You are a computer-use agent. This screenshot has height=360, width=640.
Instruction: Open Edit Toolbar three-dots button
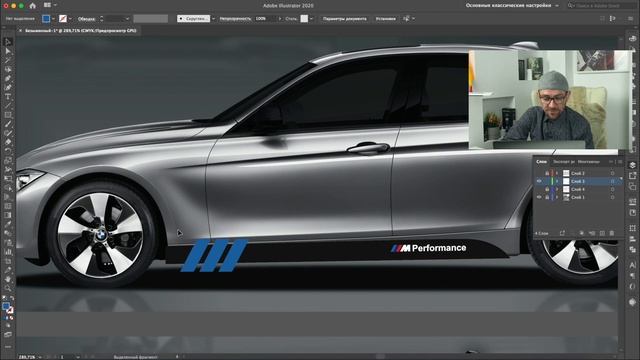[8, 347]
